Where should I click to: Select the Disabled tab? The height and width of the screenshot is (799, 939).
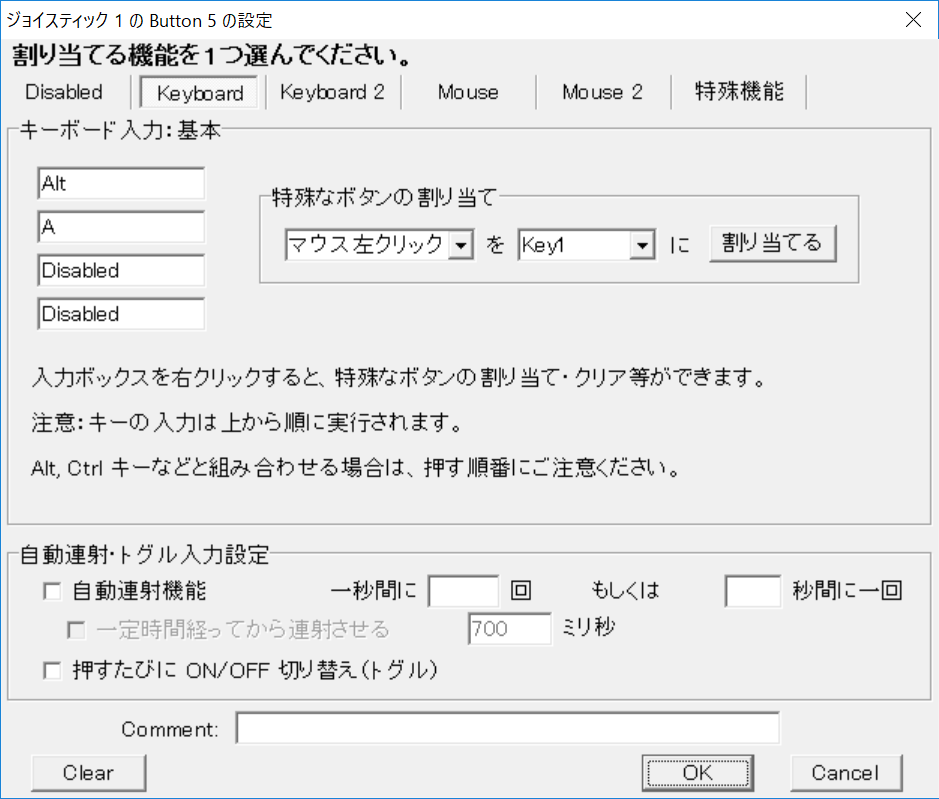point(63,92)
